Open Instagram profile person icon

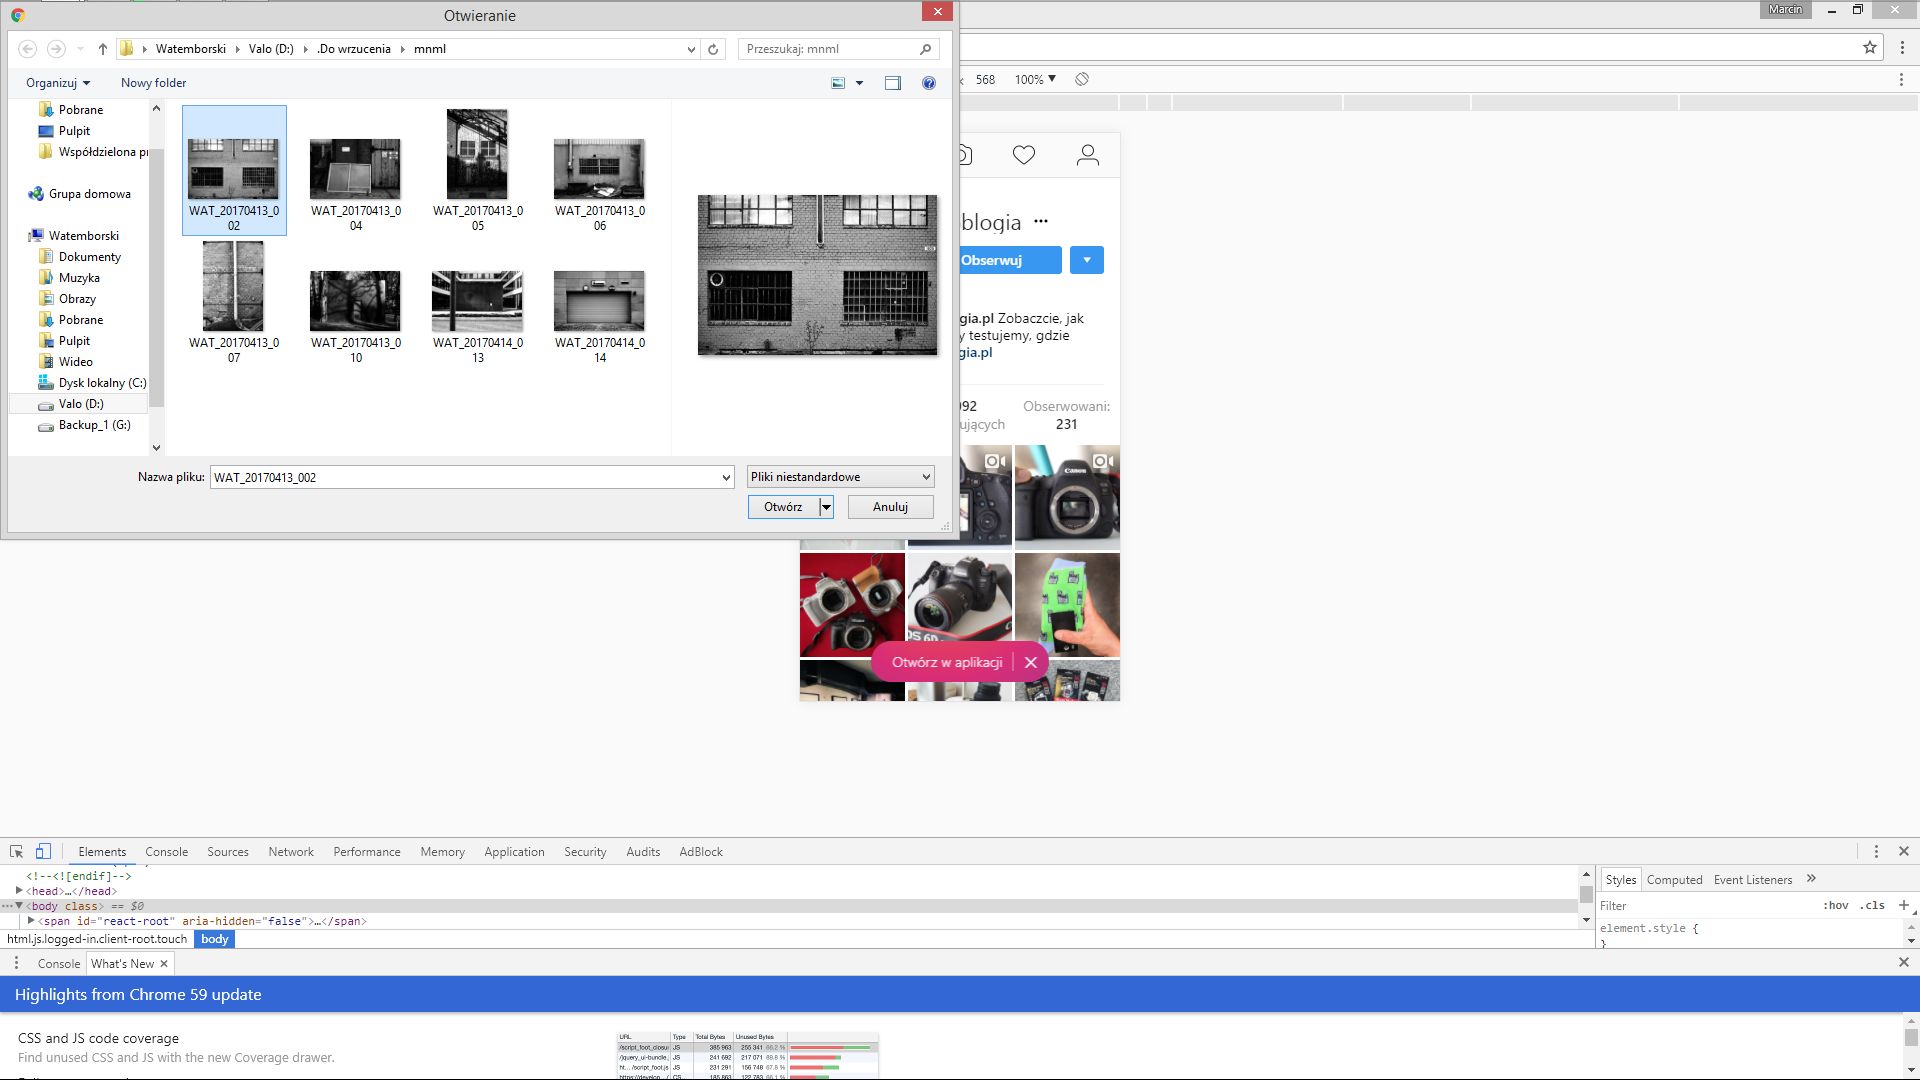pos(1088,155)
